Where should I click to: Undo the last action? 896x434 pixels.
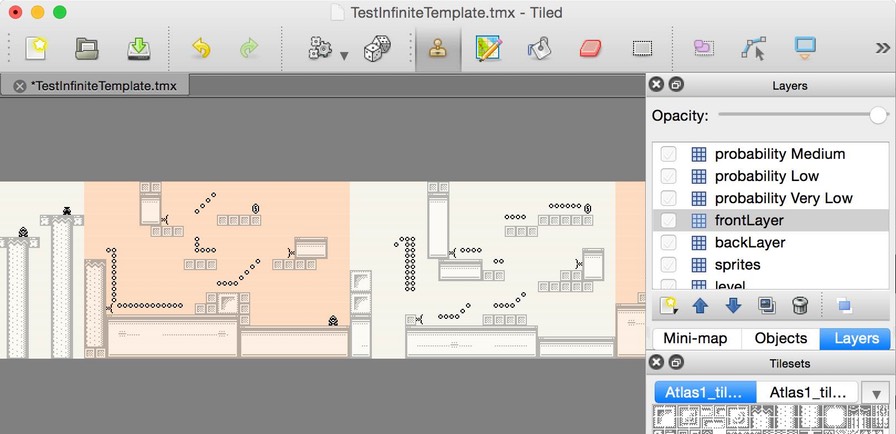pos(201,49)
